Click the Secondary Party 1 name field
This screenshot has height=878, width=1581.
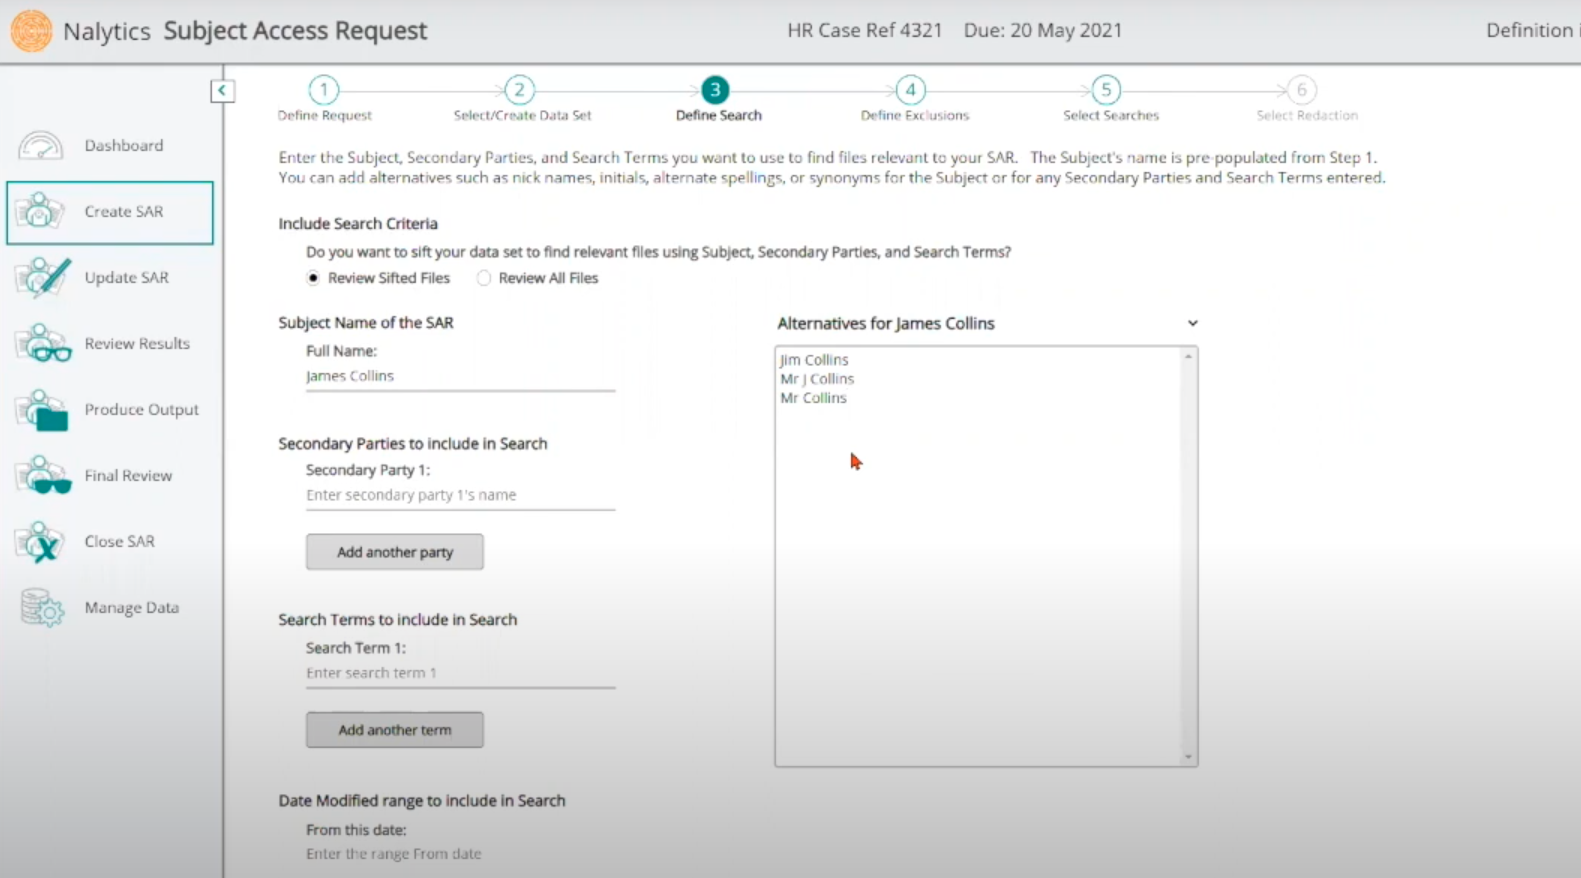click(x=460, y=496)
